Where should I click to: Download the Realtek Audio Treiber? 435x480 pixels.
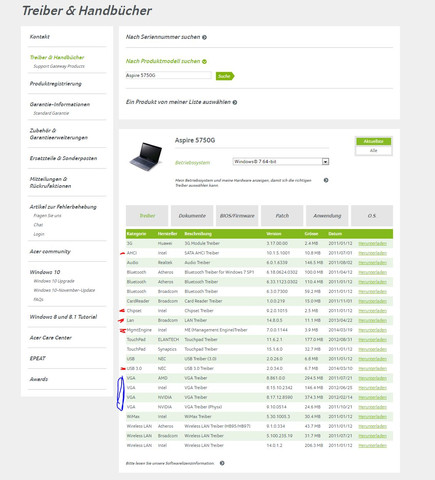click(x=372, y=263)
